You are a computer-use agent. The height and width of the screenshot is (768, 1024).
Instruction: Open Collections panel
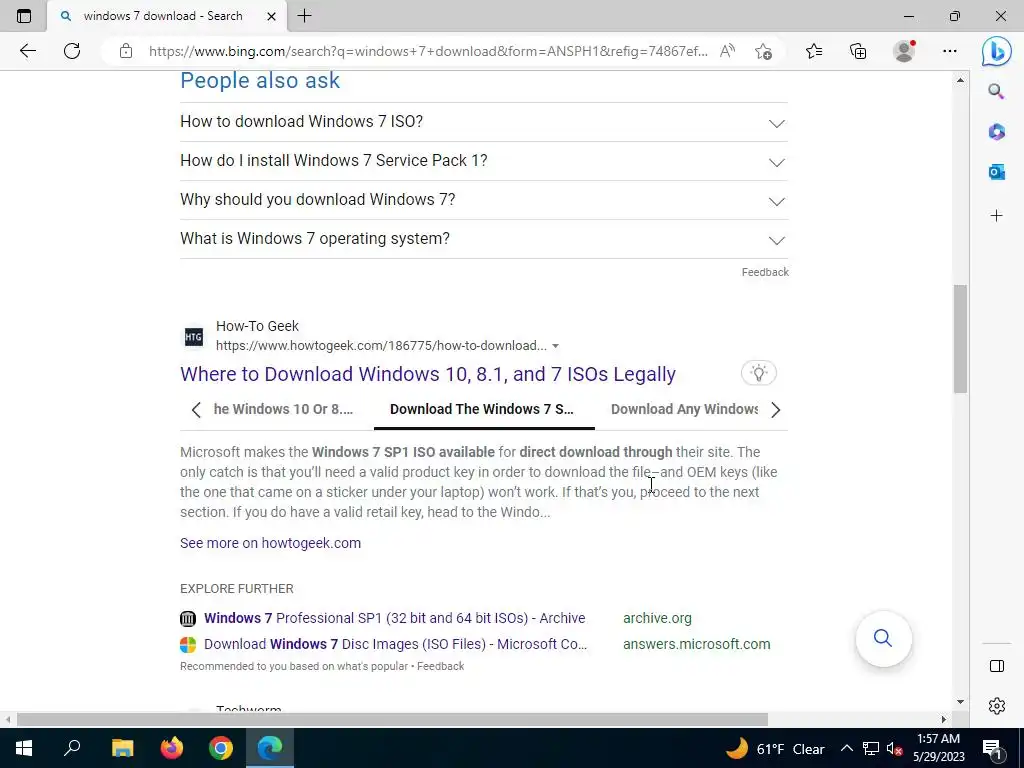coord(858,51)
